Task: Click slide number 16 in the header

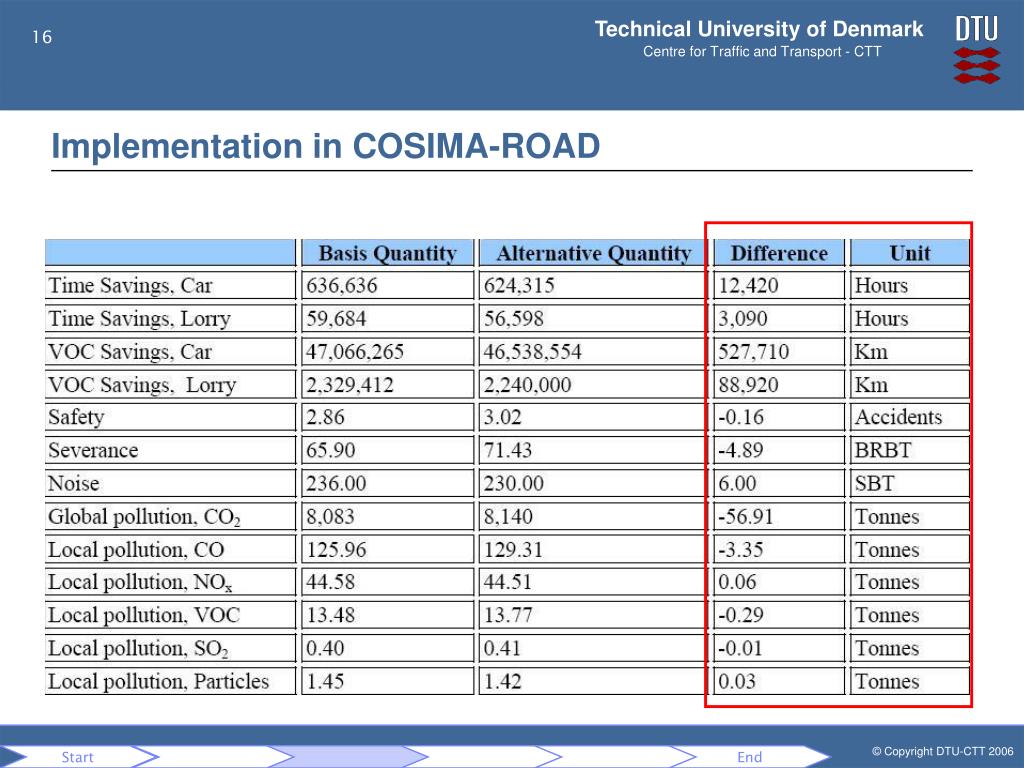Action: pos(42,37)
